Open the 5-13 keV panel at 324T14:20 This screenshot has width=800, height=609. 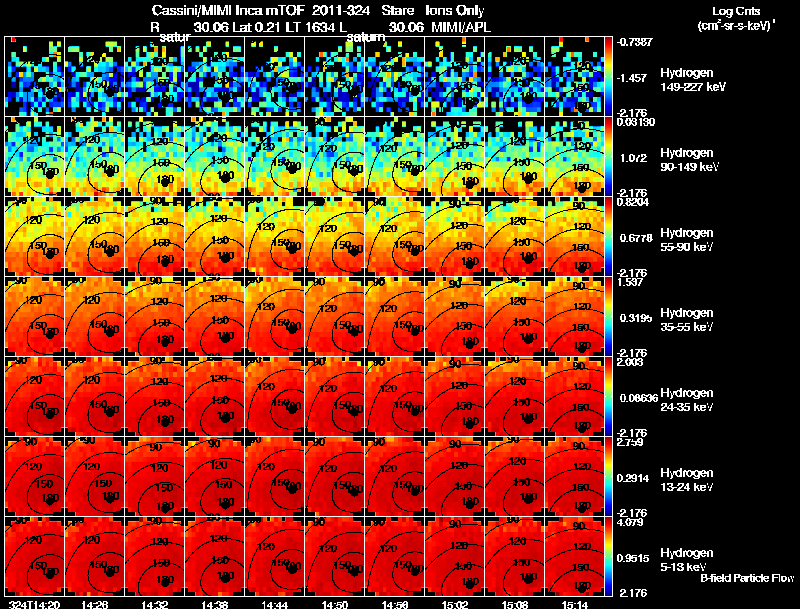pos(34,557)
